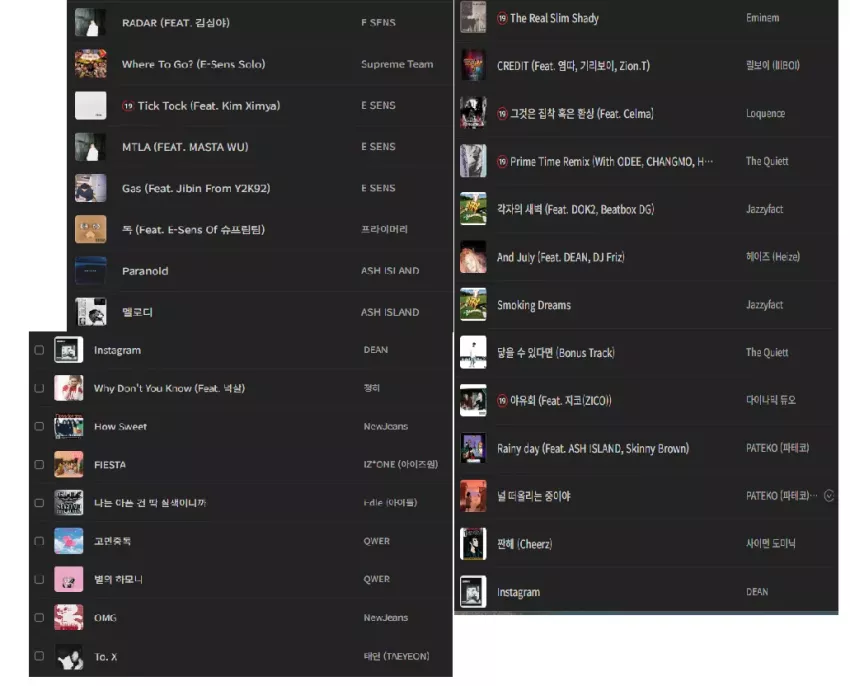
Task: Open artist 사이먼 도미닉
Action: point(770,543)
